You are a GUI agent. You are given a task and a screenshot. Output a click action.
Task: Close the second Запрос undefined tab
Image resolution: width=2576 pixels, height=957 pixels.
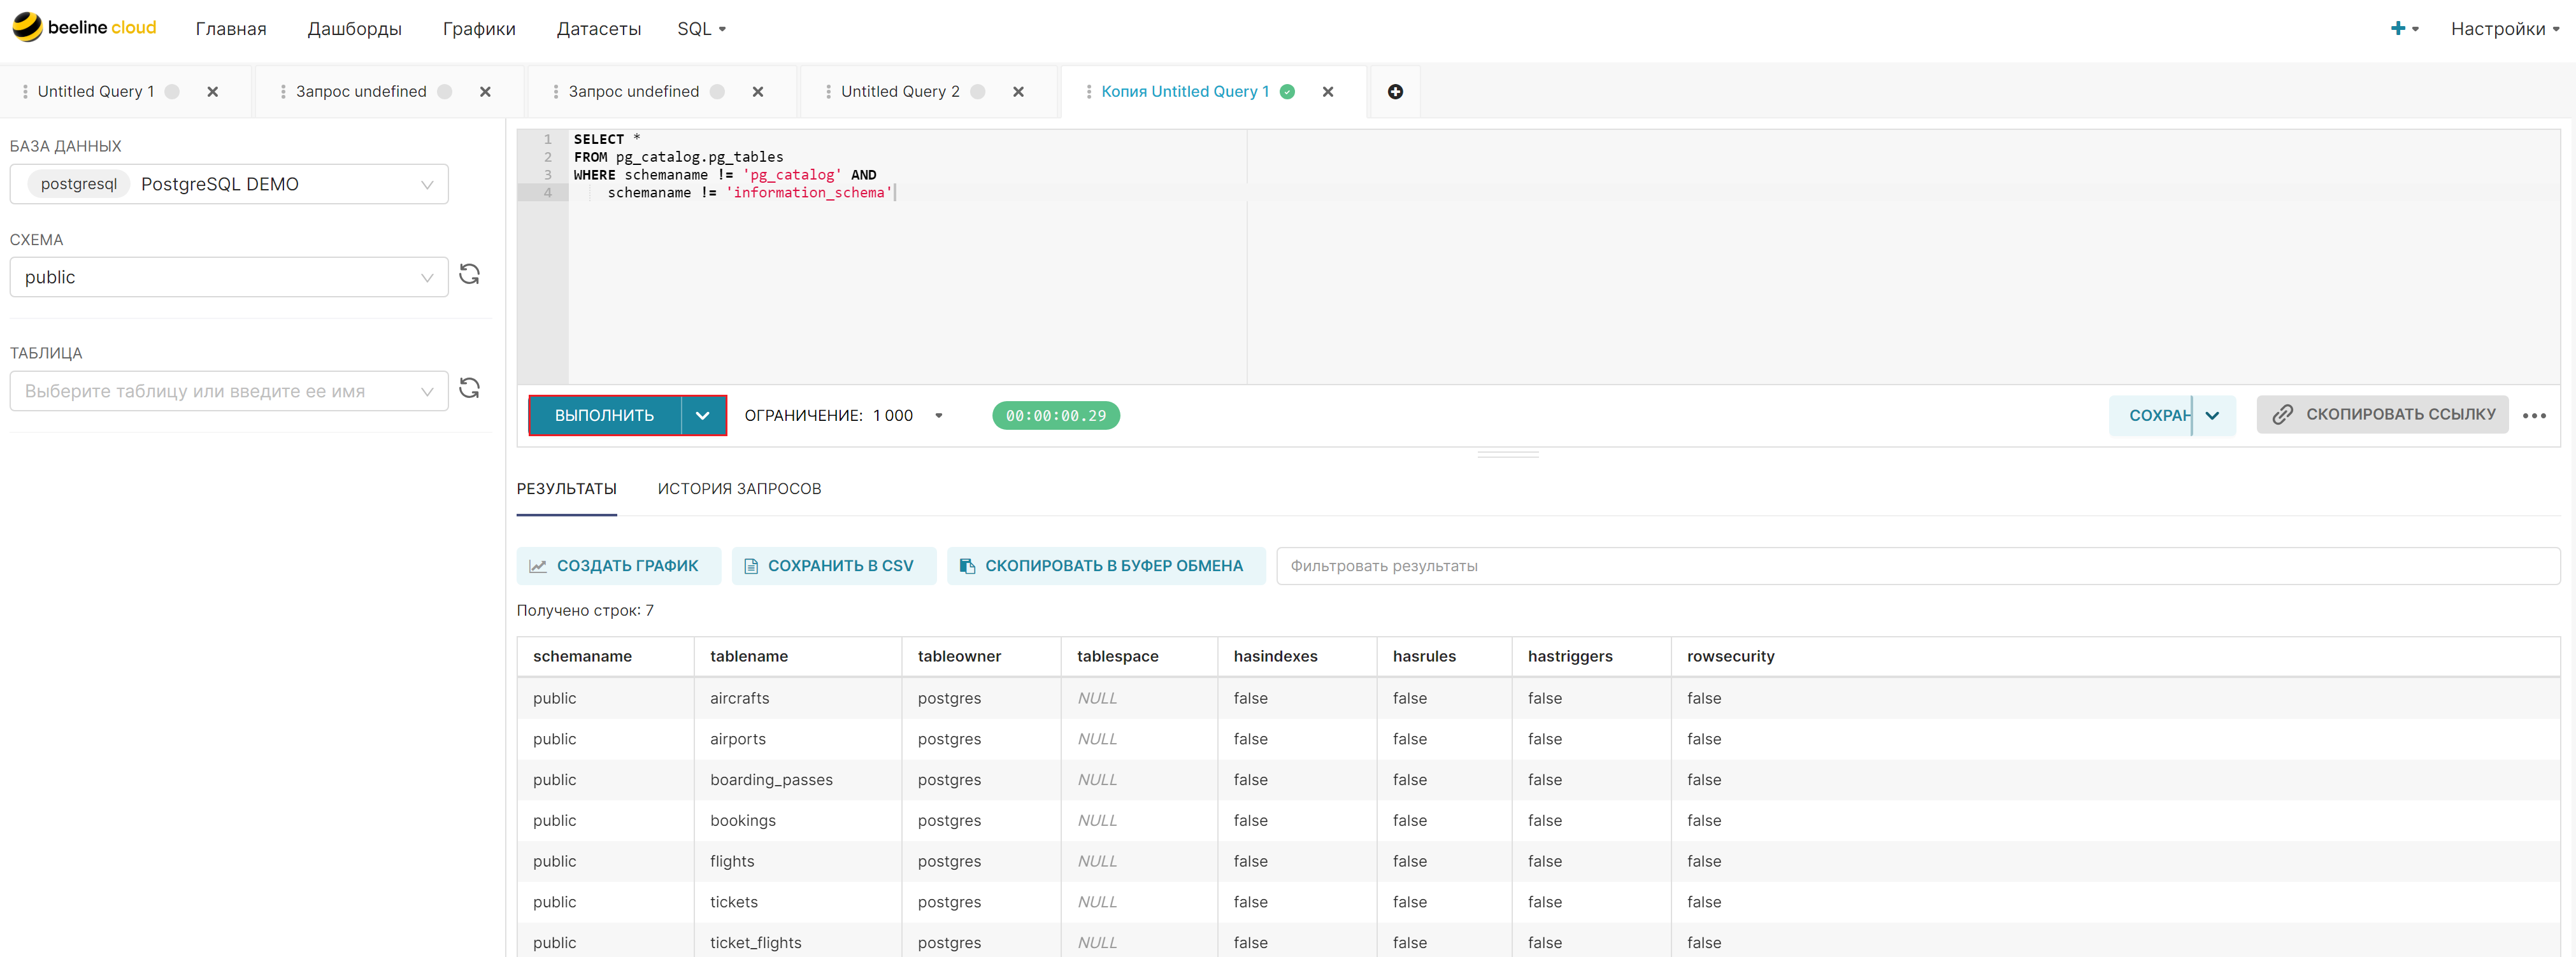[758, 91]
